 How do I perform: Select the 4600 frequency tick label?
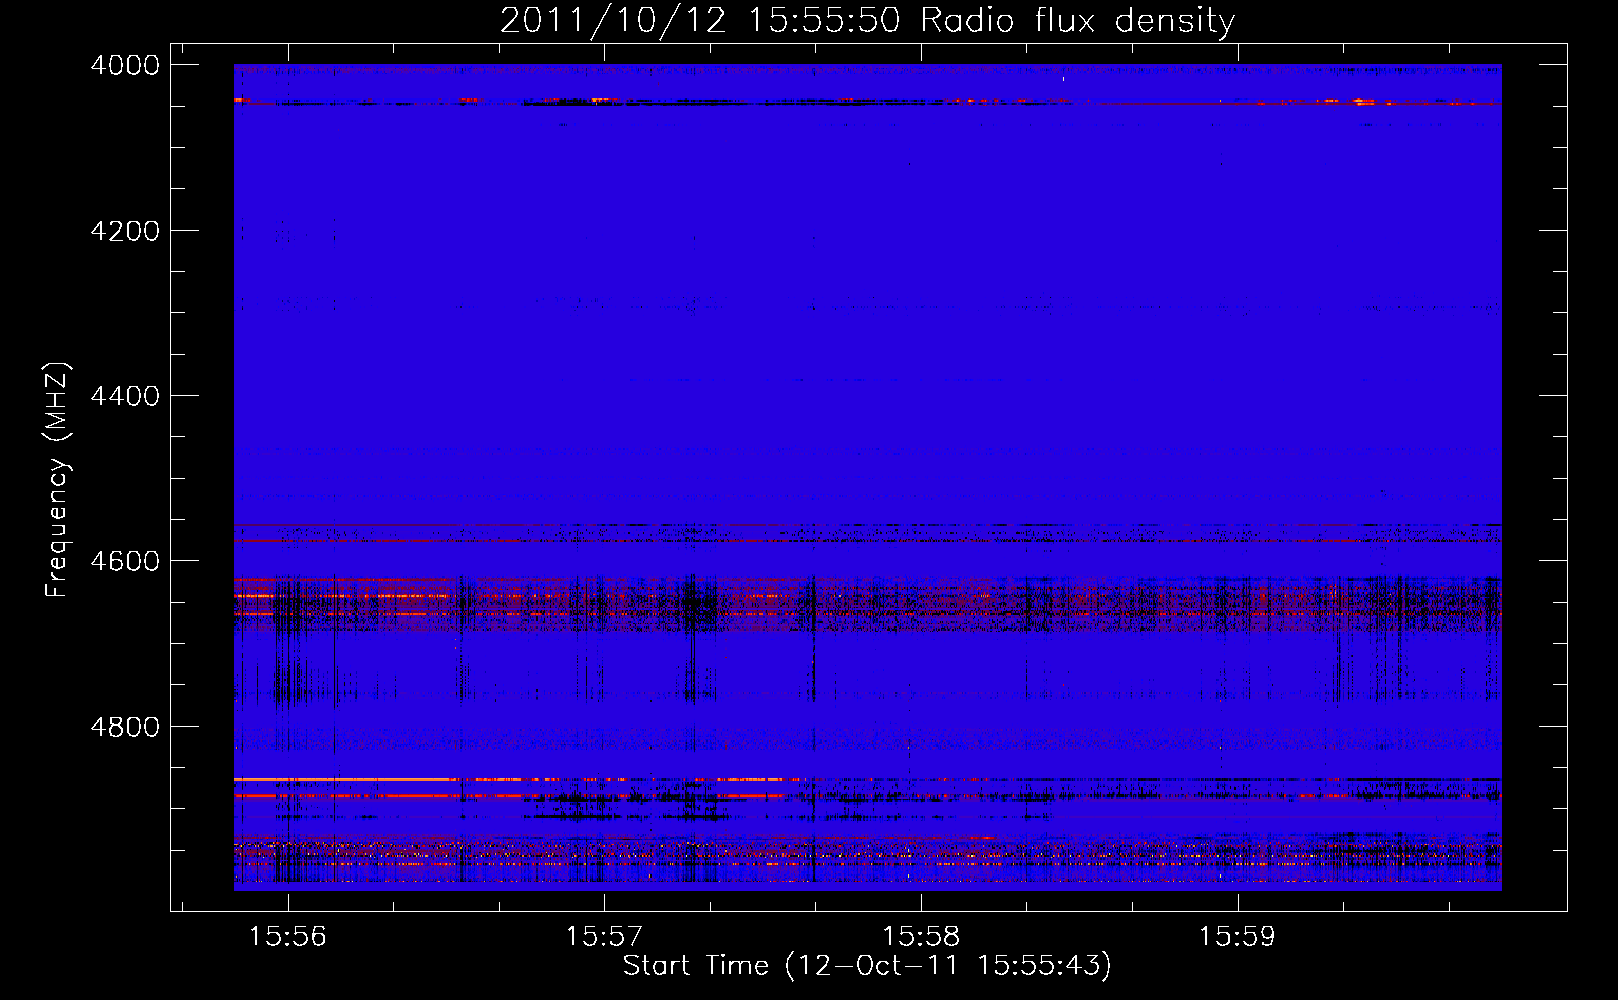pos(125,561)
